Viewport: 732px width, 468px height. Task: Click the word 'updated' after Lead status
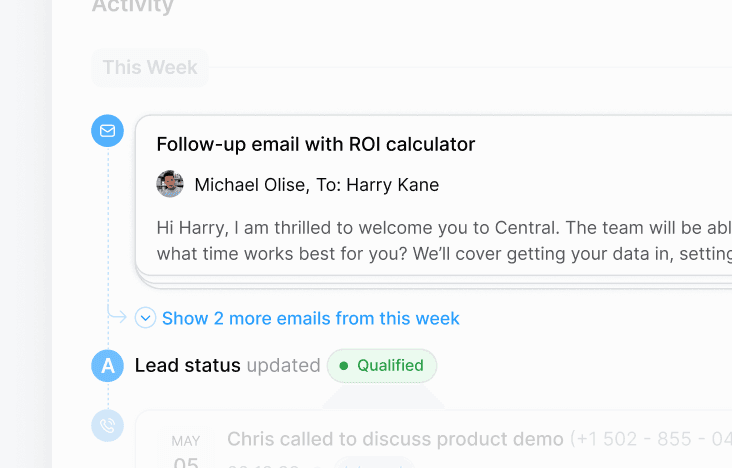tap(283, 366)
